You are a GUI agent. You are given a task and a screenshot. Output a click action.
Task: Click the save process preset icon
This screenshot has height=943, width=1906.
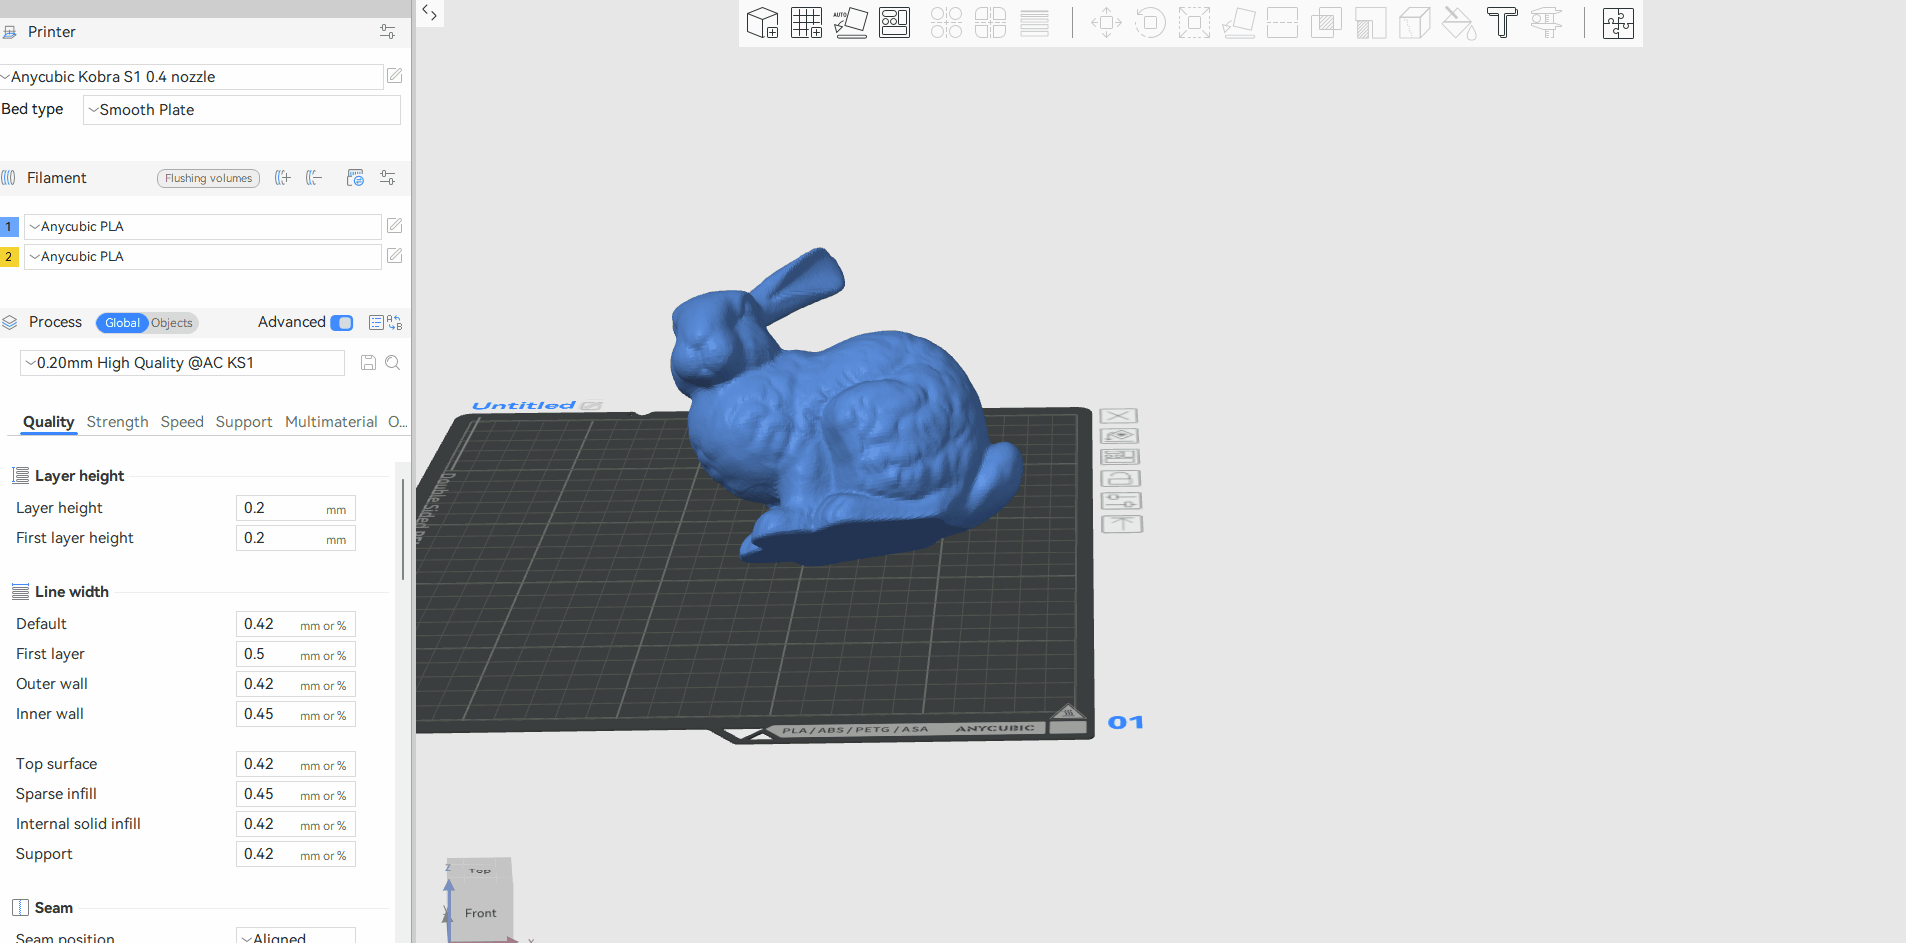tap(368, 363)
